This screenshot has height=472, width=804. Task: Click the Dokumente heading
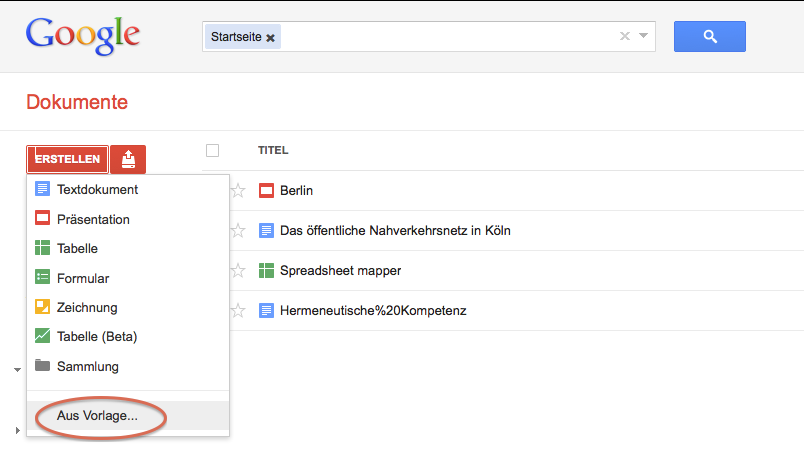(x=77, y=102)
